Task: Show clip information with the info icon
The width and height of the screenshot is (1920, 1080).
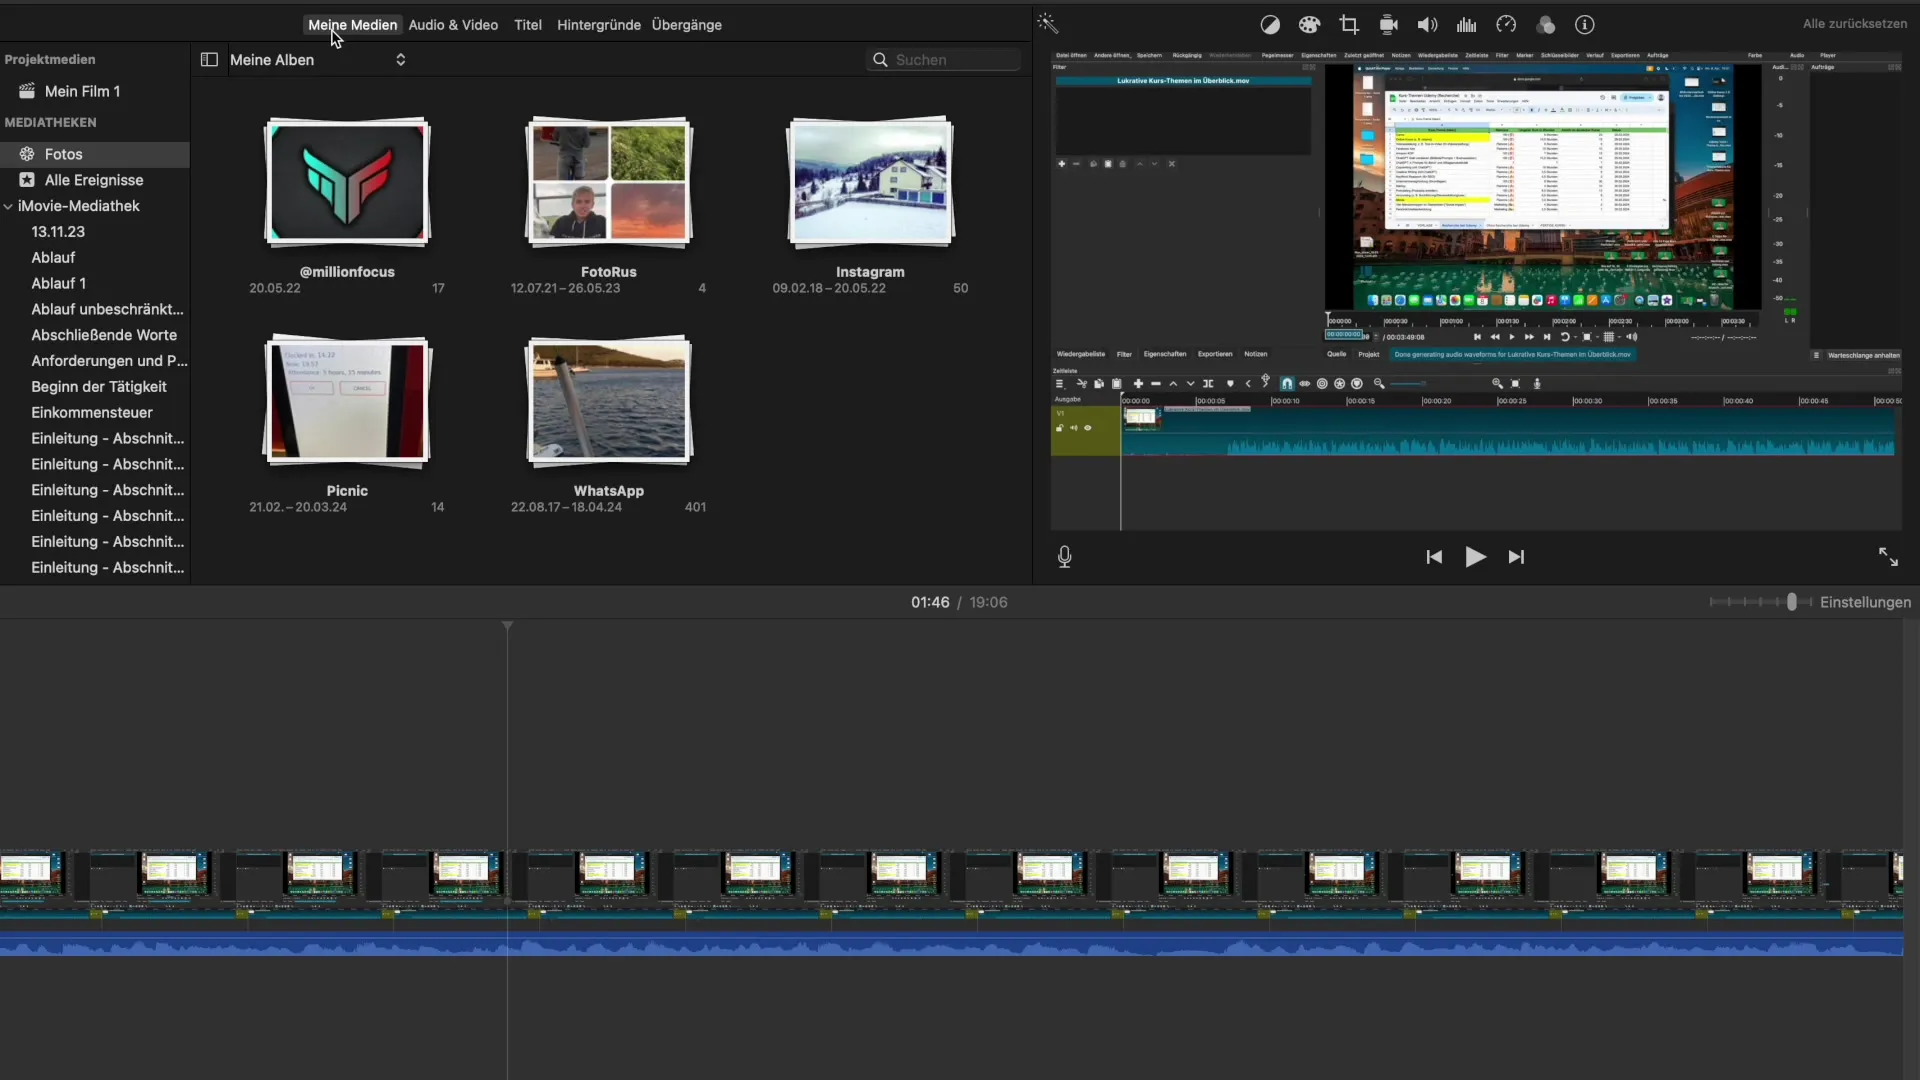Action: pos(1585,25)
